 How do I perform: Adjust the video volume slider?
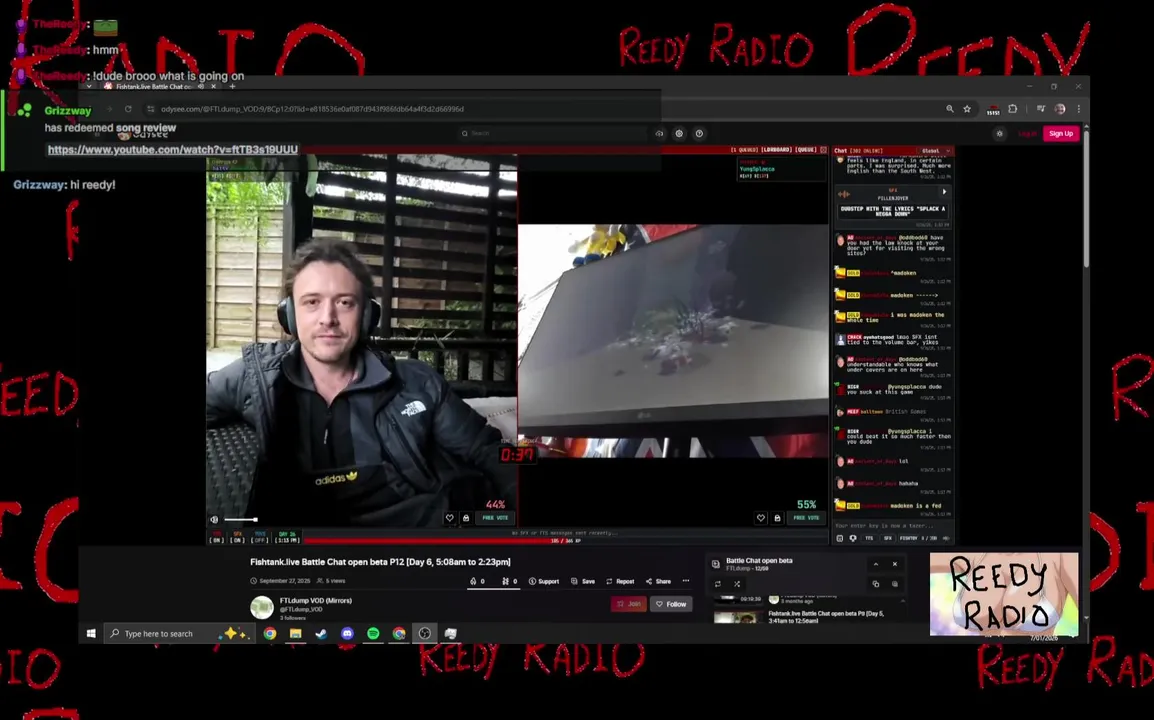coord(241,520)
